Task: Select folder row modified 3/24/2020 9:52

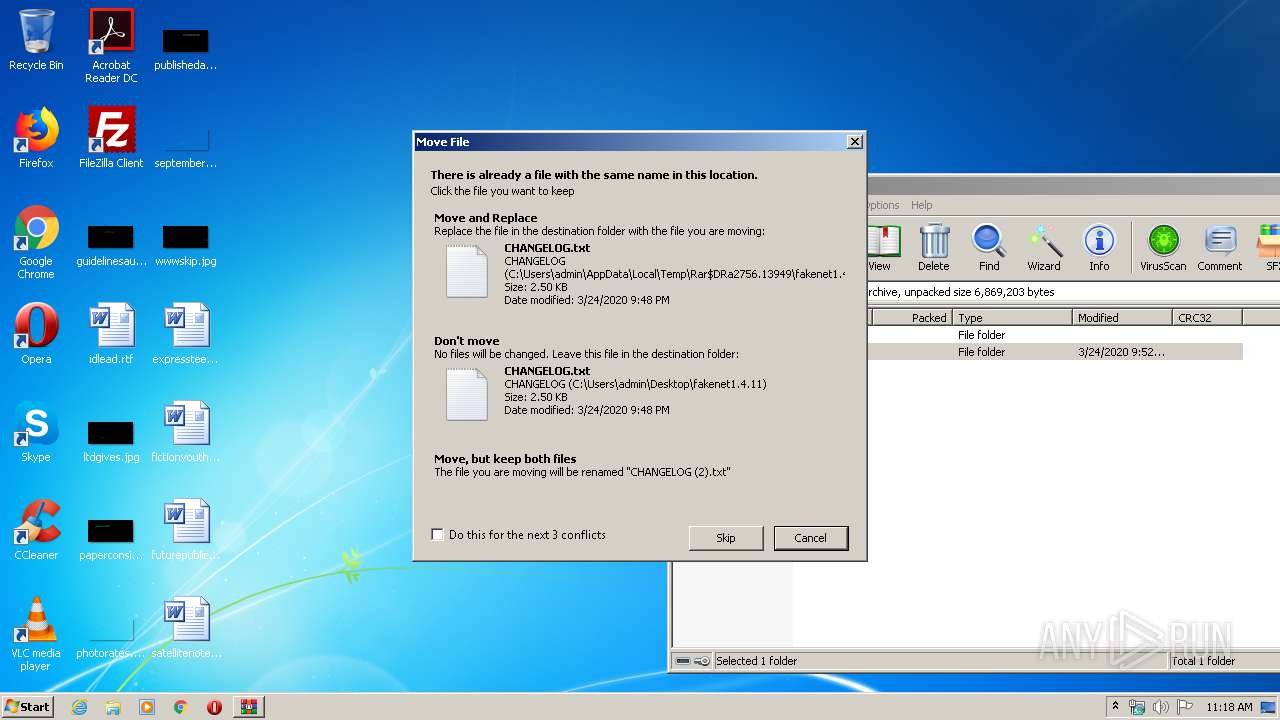Action: [x=1055, y=352]
